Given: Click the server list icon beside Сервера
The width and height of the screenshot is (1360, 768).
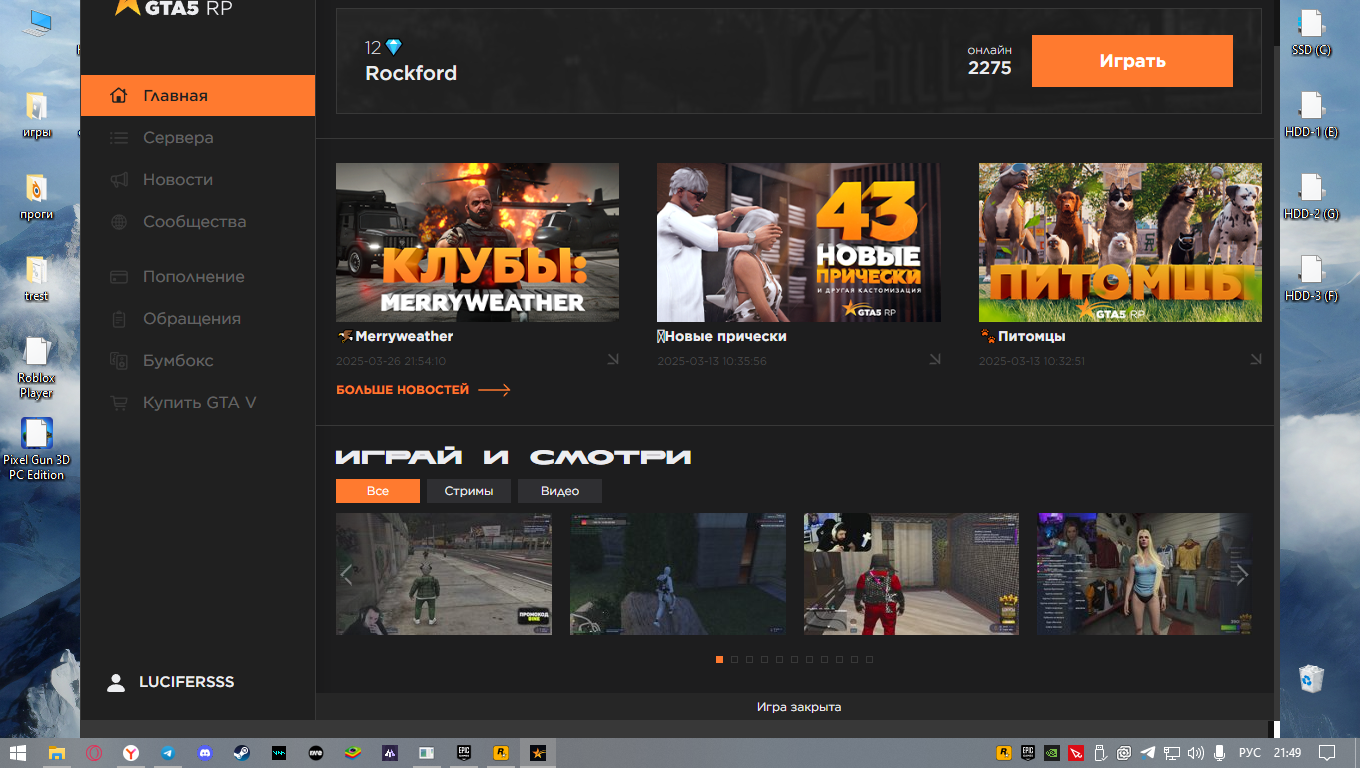Looking at the screenshot, I should (119, 138).
